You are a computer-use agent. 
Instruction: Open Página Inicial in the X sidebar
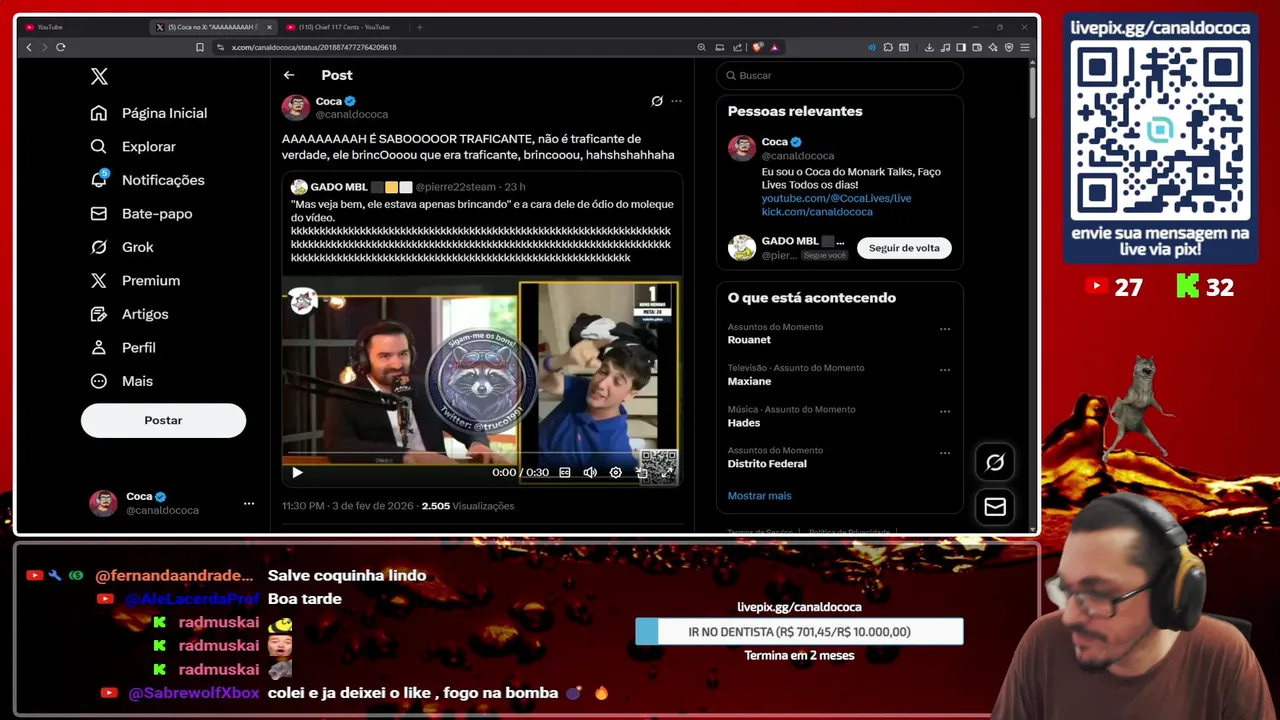(x=148, y=113)
